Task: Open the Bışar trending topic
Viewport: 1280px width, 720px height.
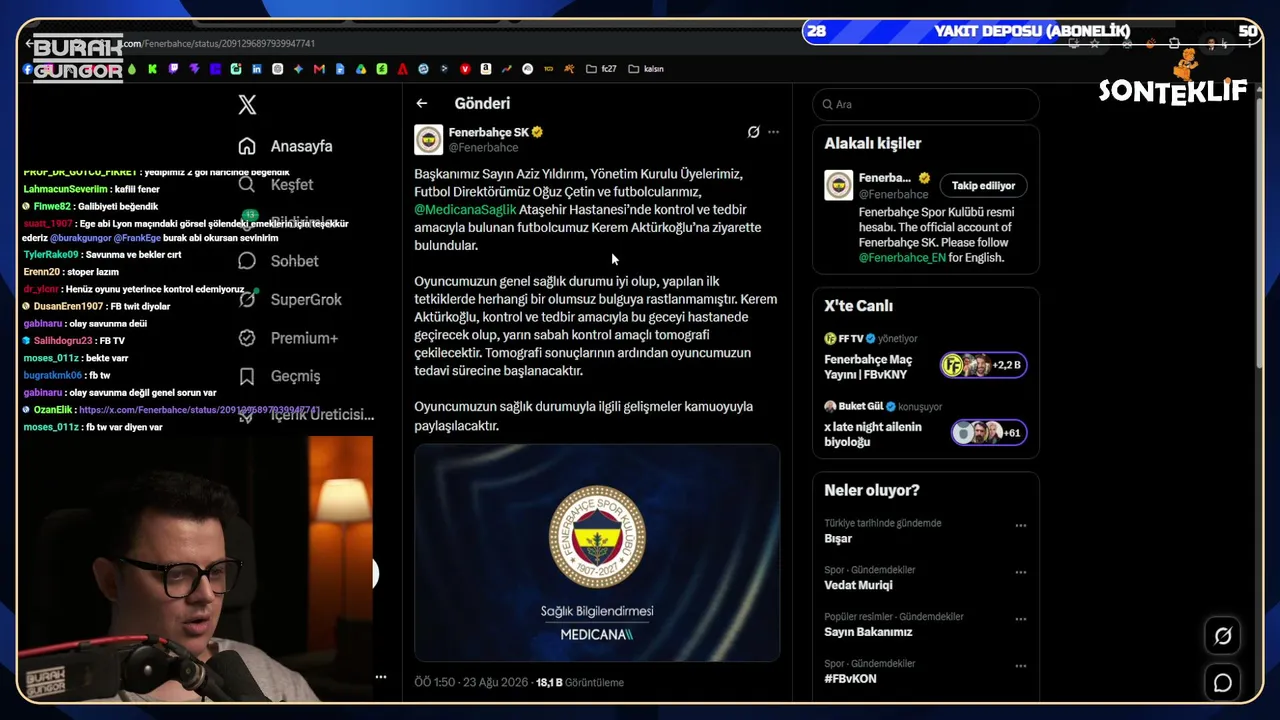Action: point(838,539)
